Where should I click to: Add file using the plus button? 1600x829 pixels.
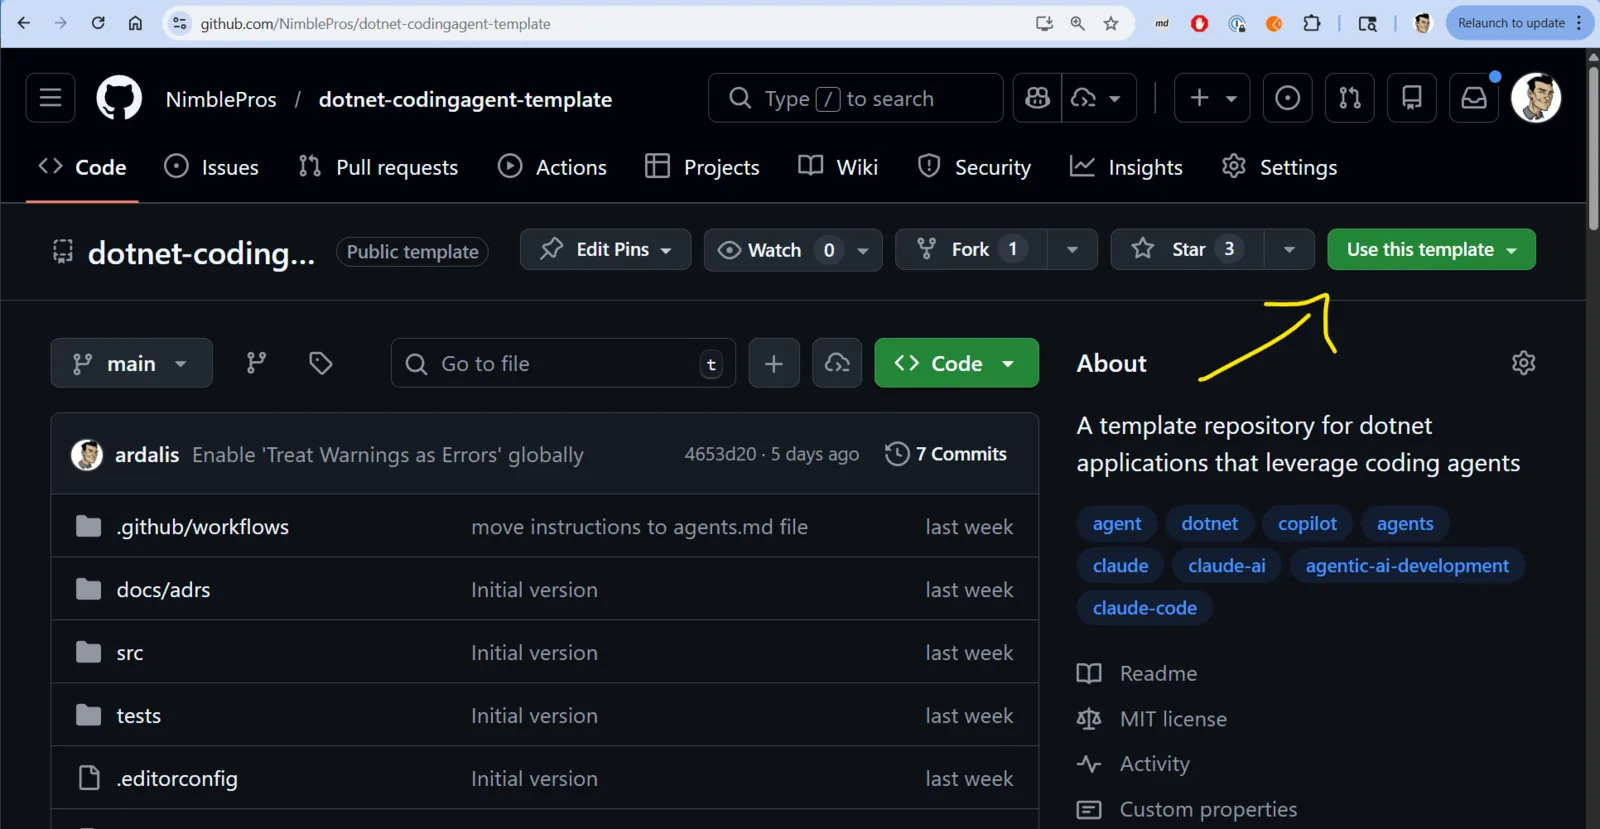pos(774,363)
